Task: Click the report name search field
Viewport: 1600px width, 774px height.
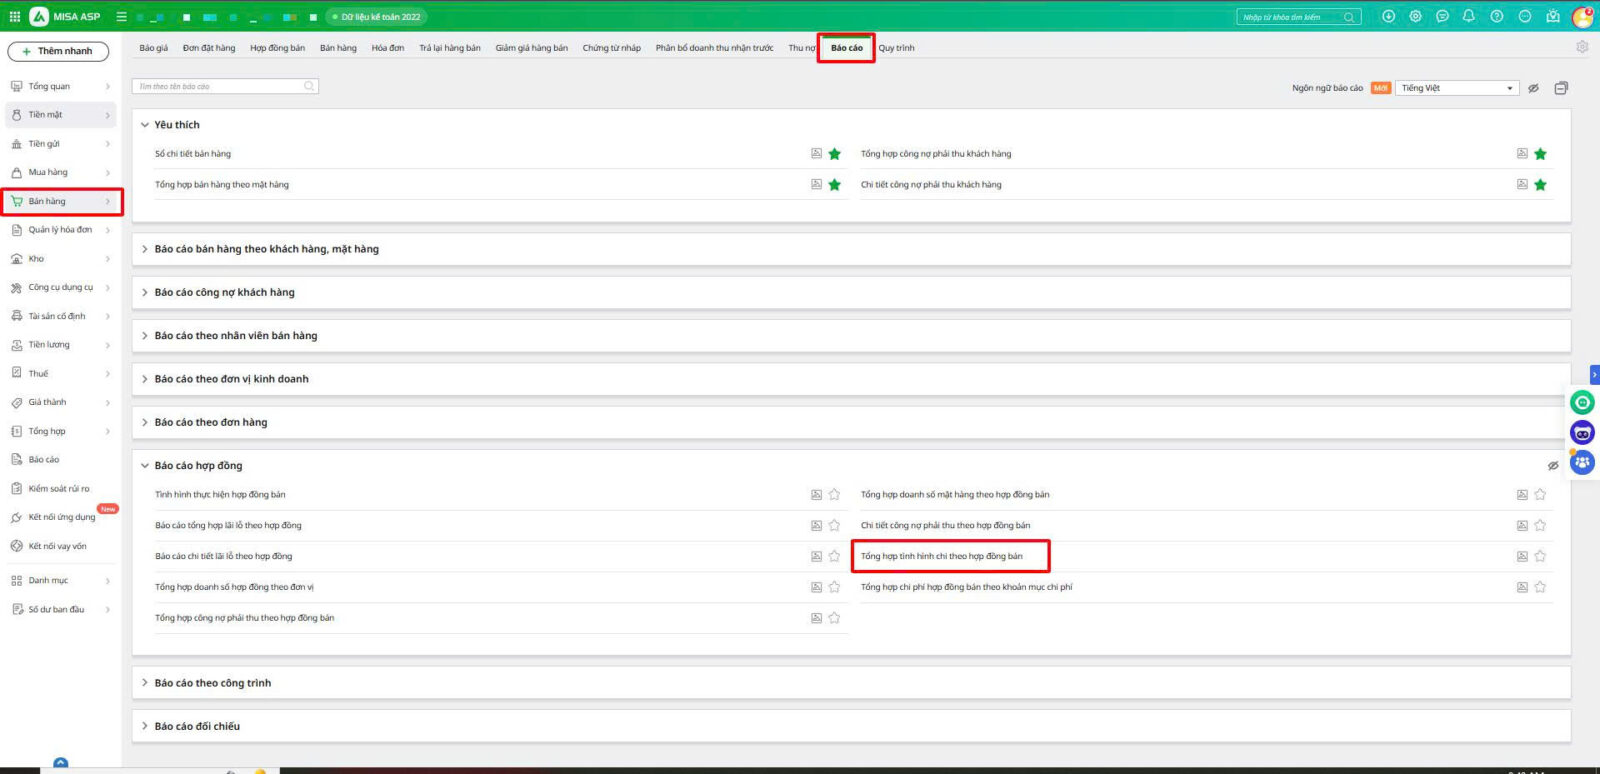Action: pyautogui.click(x=220, y=87)
